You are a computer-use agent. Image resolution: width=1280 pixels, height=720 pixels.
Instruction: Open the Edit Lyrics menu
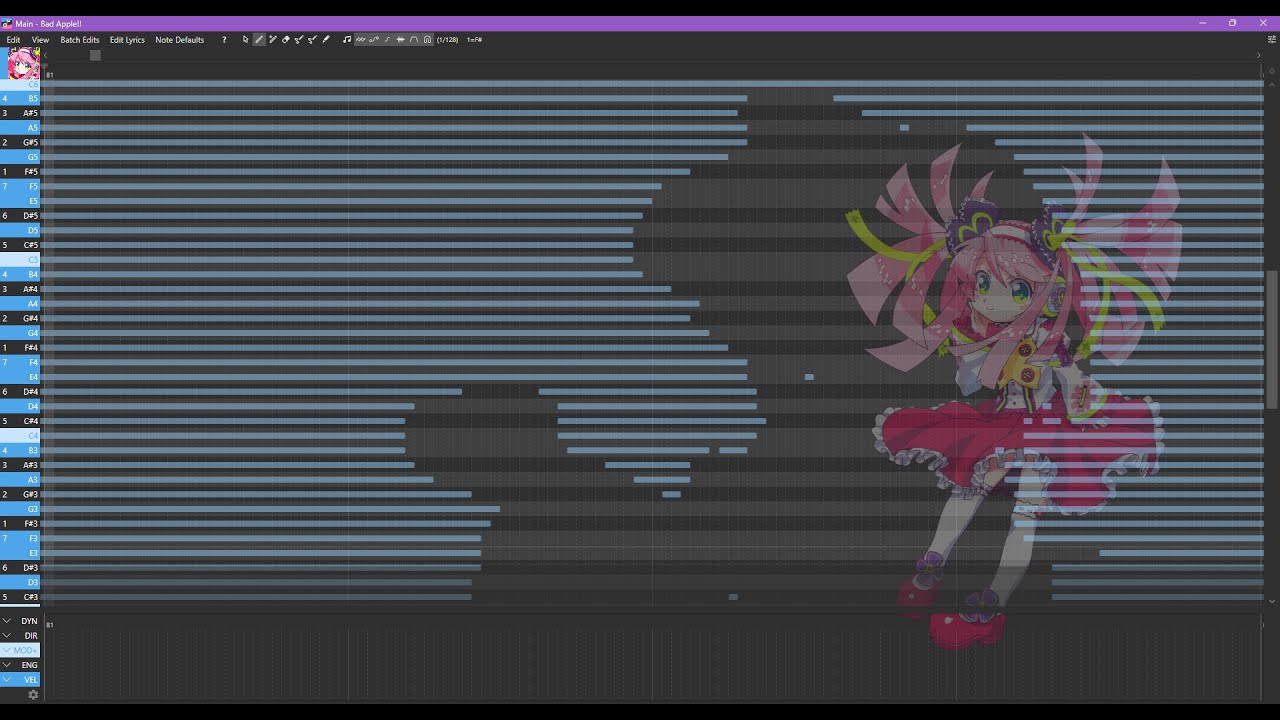[x=127, y=40]
